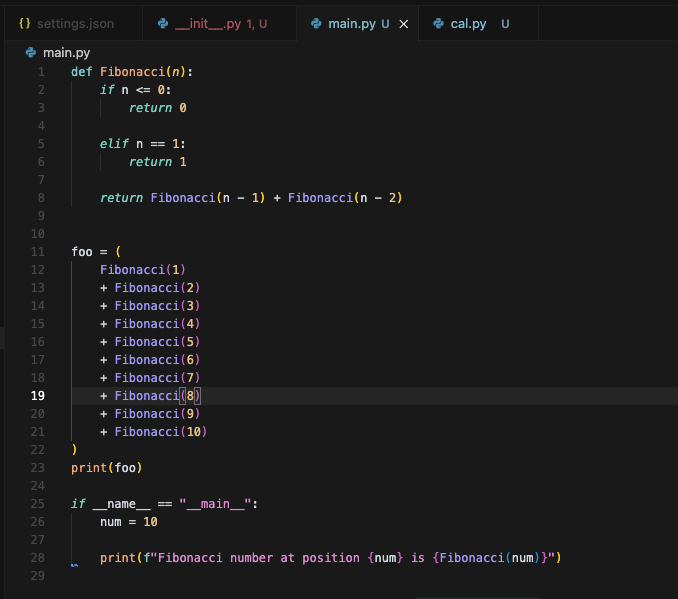This screenshot has height=599, width=678.
Task: Click the Python icon on cal.py tab
Action: coord(438,23)
